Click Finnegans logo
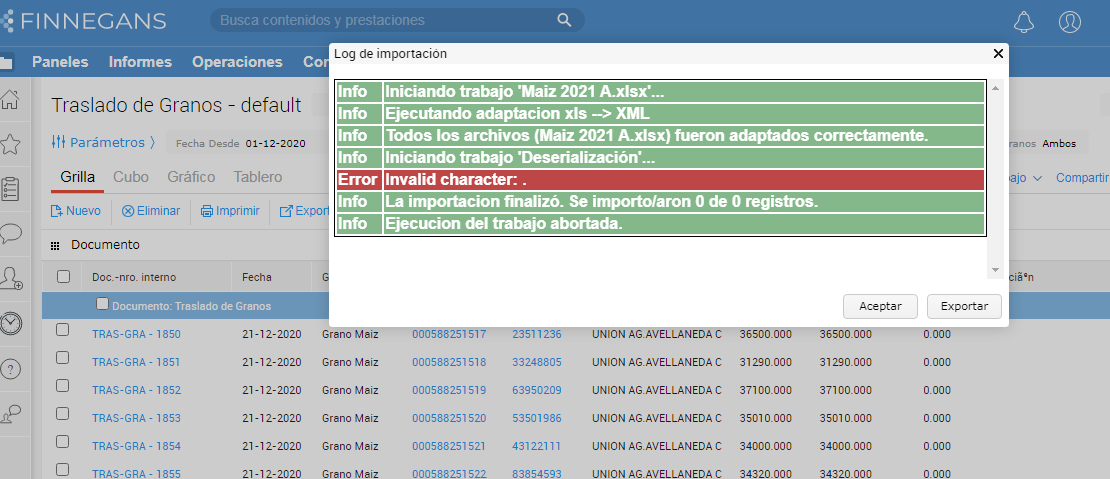 pyautogui.click(x=84, y=21)
